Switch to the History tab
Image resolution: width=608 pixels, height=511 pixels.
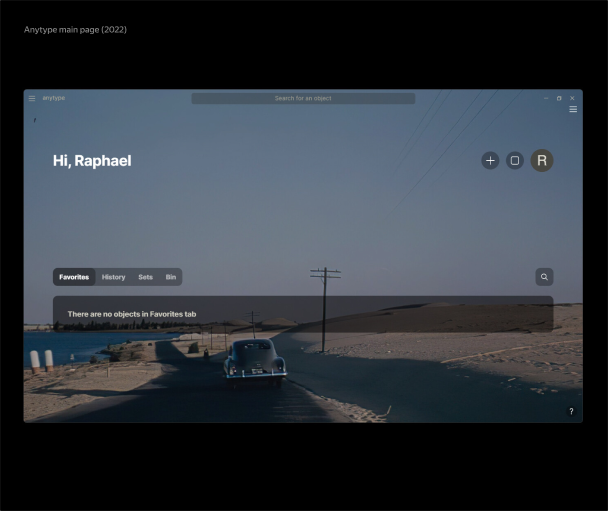113,277
